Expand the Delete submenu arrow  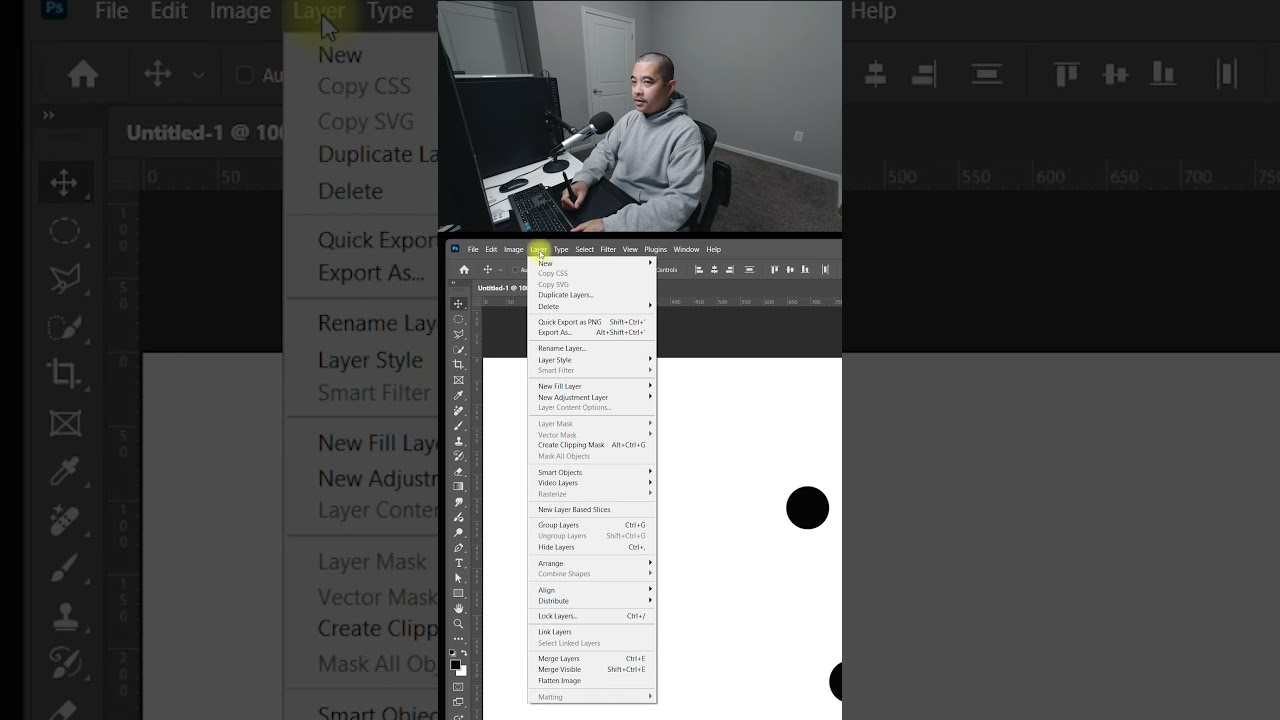[x=650, y=306]
